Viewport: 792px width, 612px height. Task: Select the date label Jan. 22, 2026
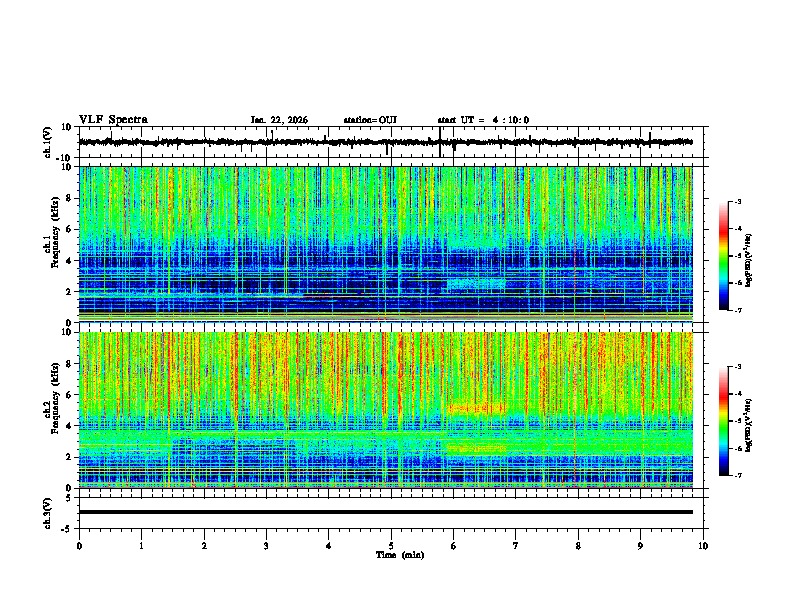[279, 120]
